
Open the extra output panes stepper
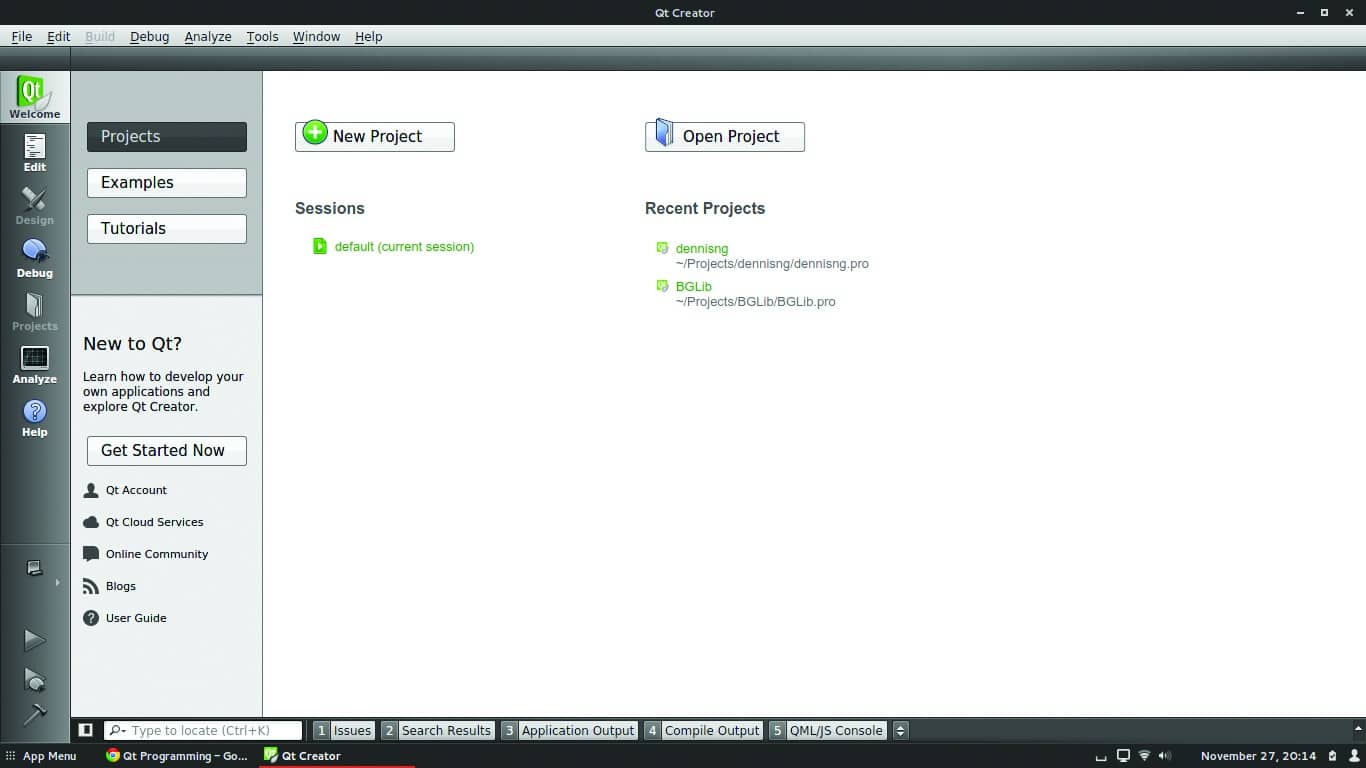pos(899,730)
